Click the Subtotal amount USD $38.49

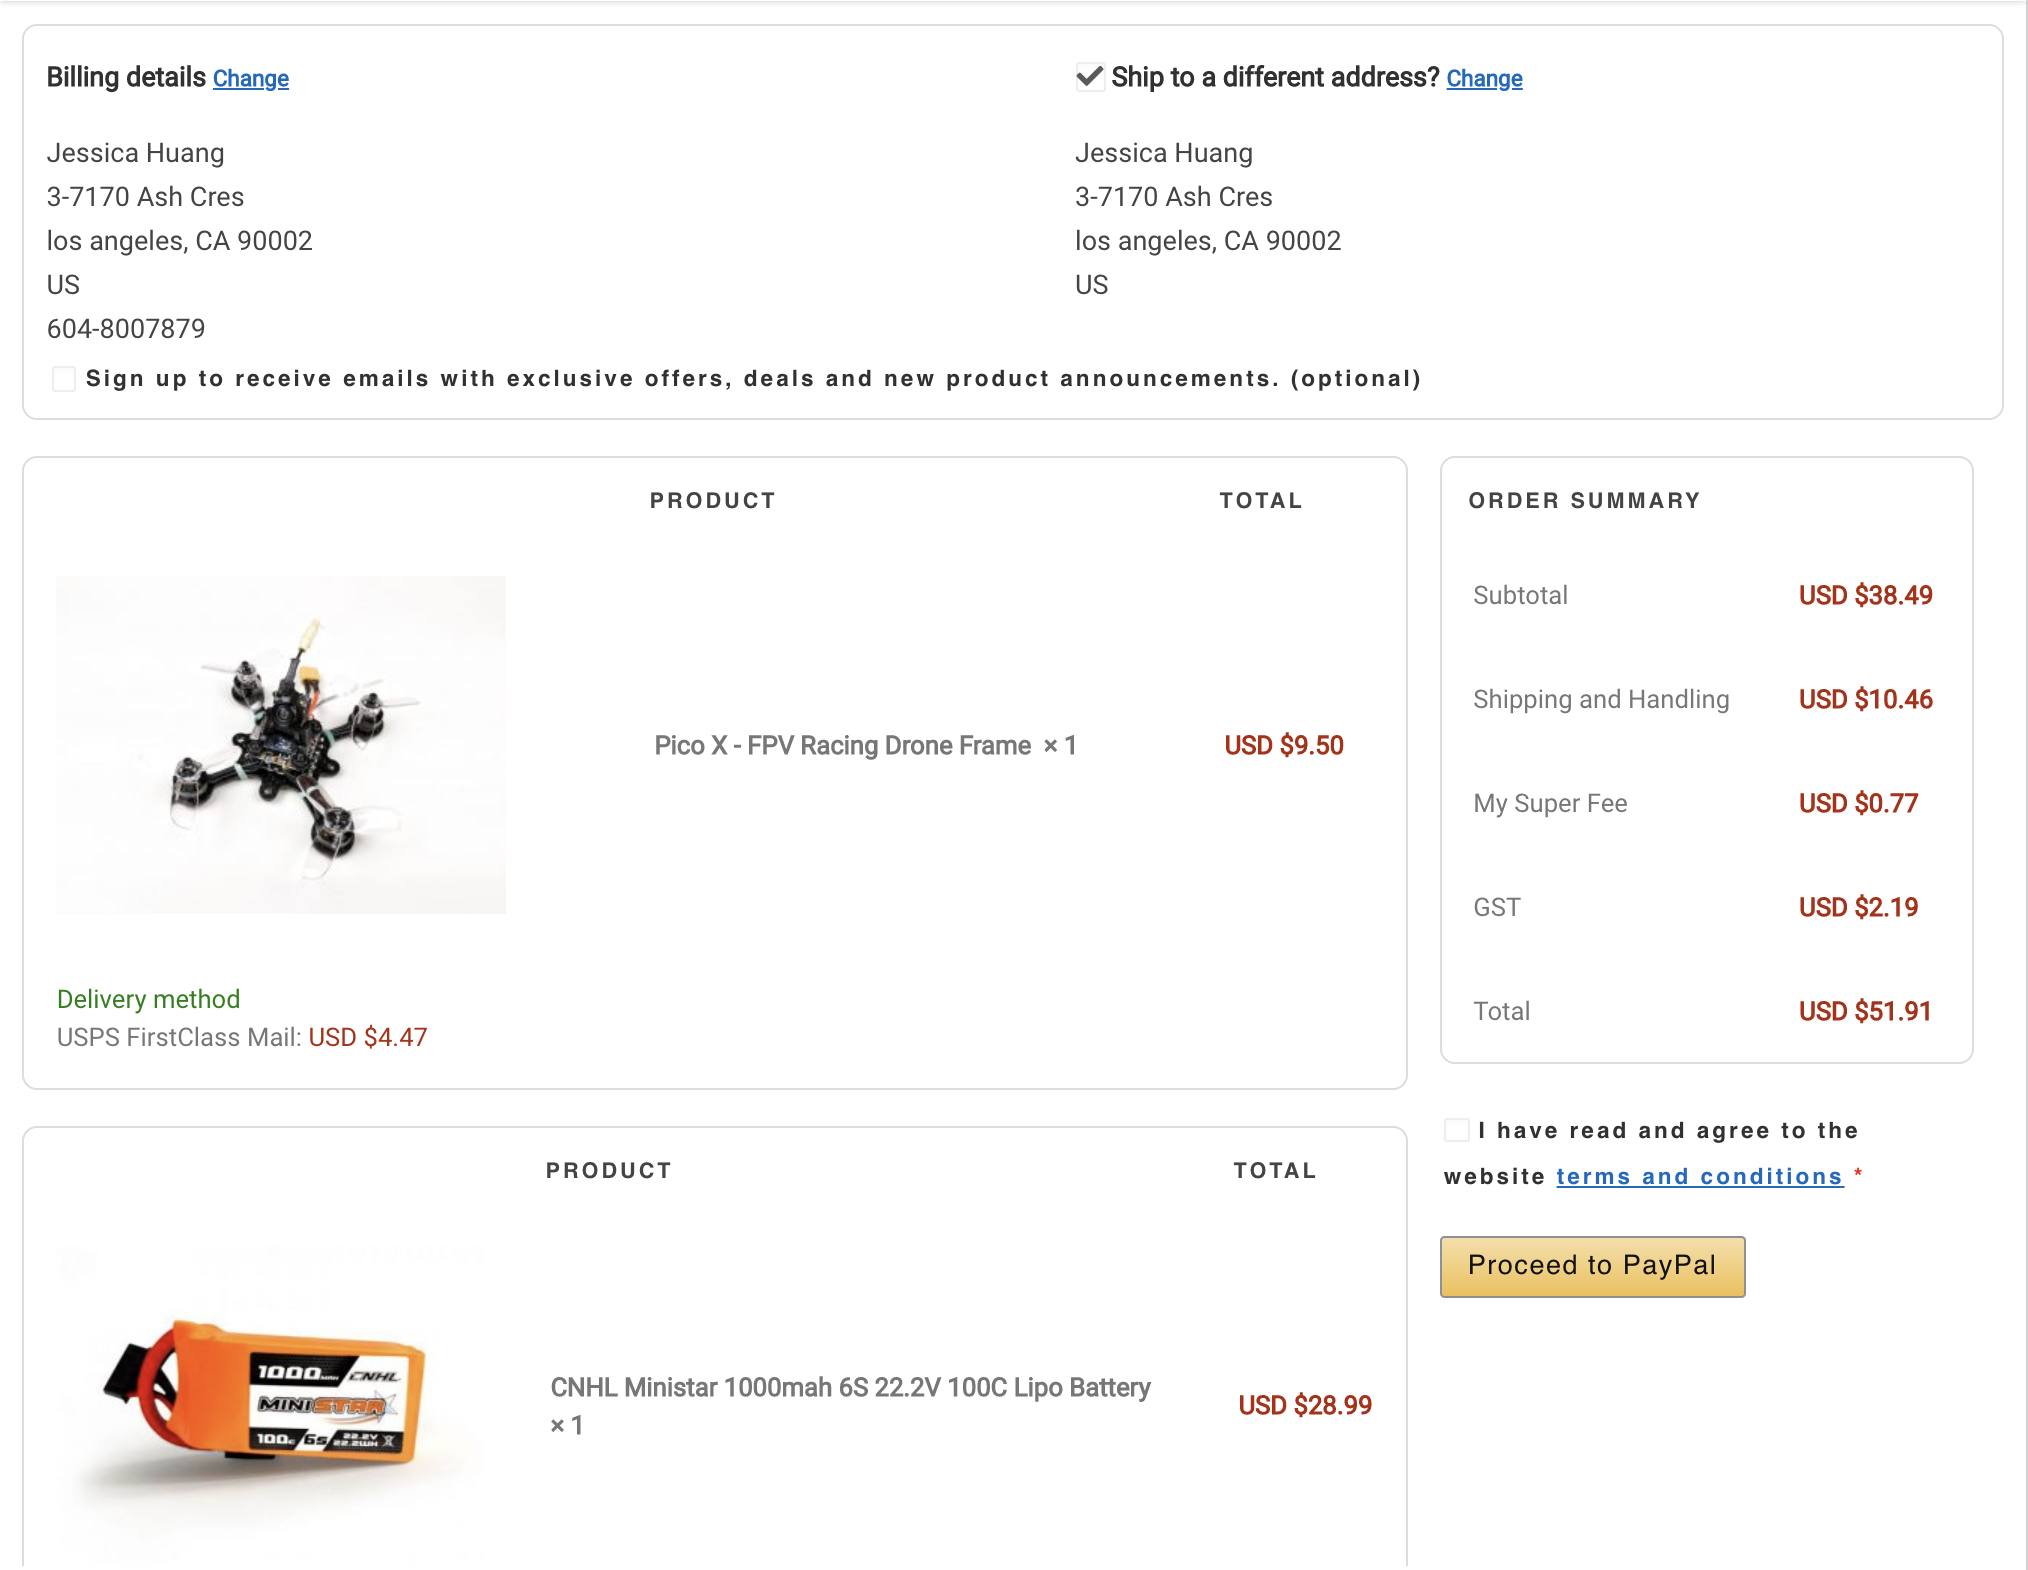tap(1865, 596)
